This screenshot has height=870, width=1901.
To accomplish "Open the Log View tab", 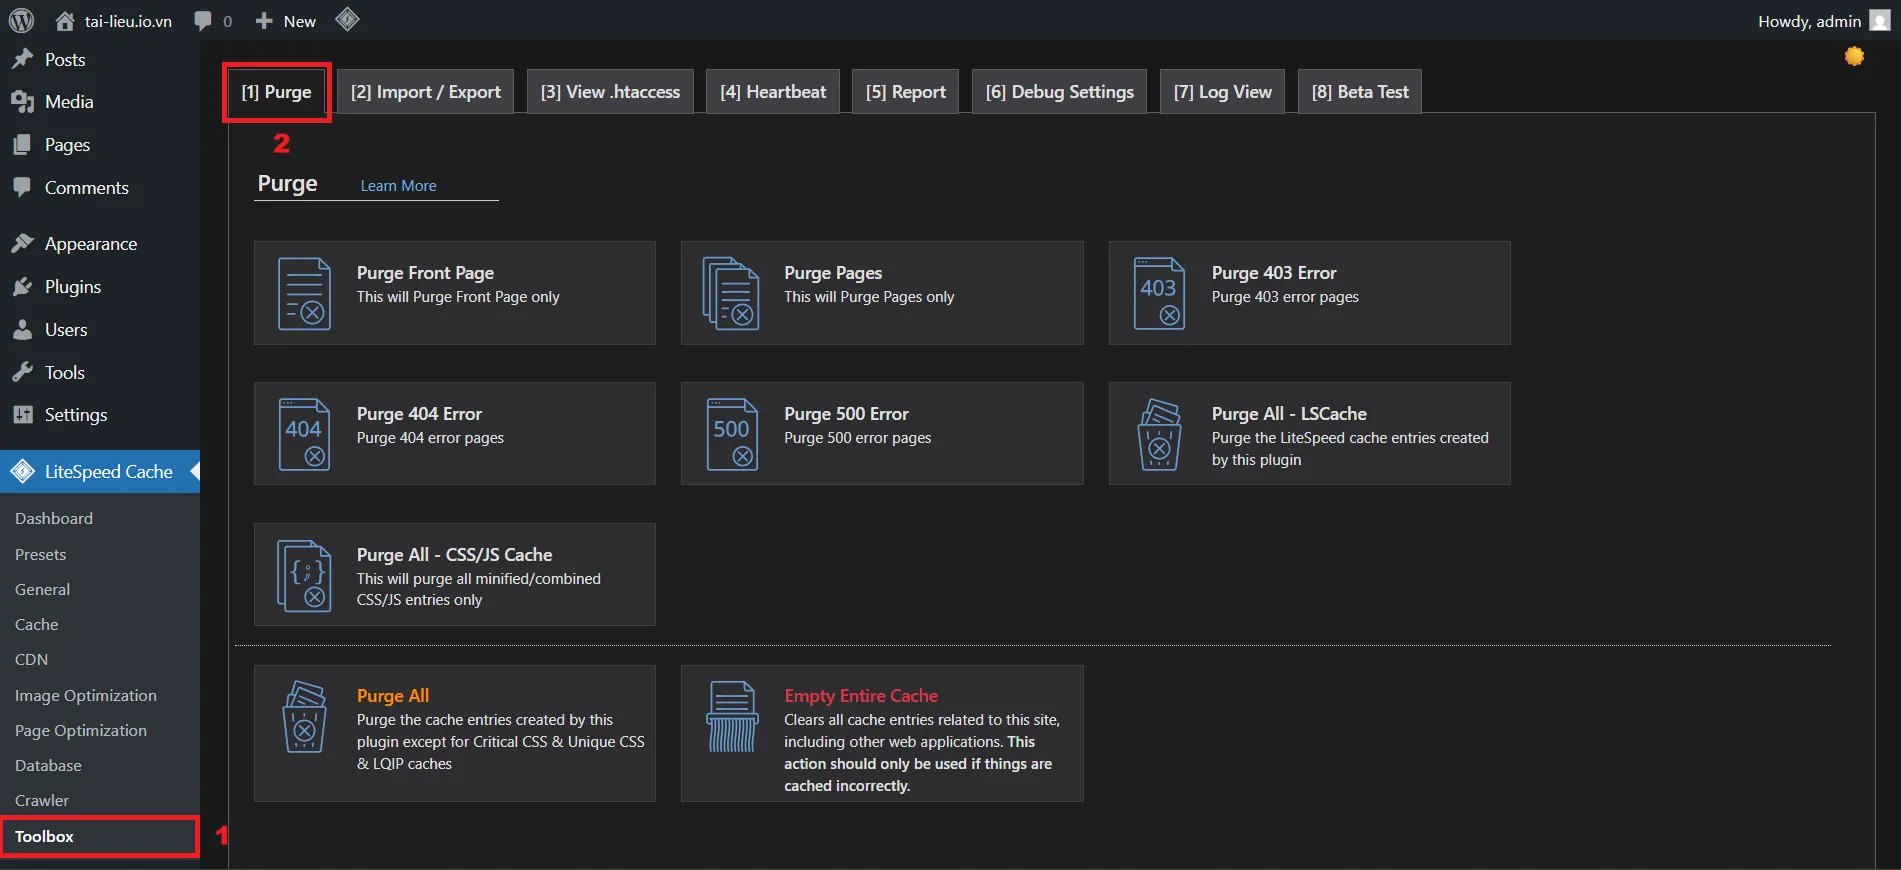I will tap(1222, 92).
